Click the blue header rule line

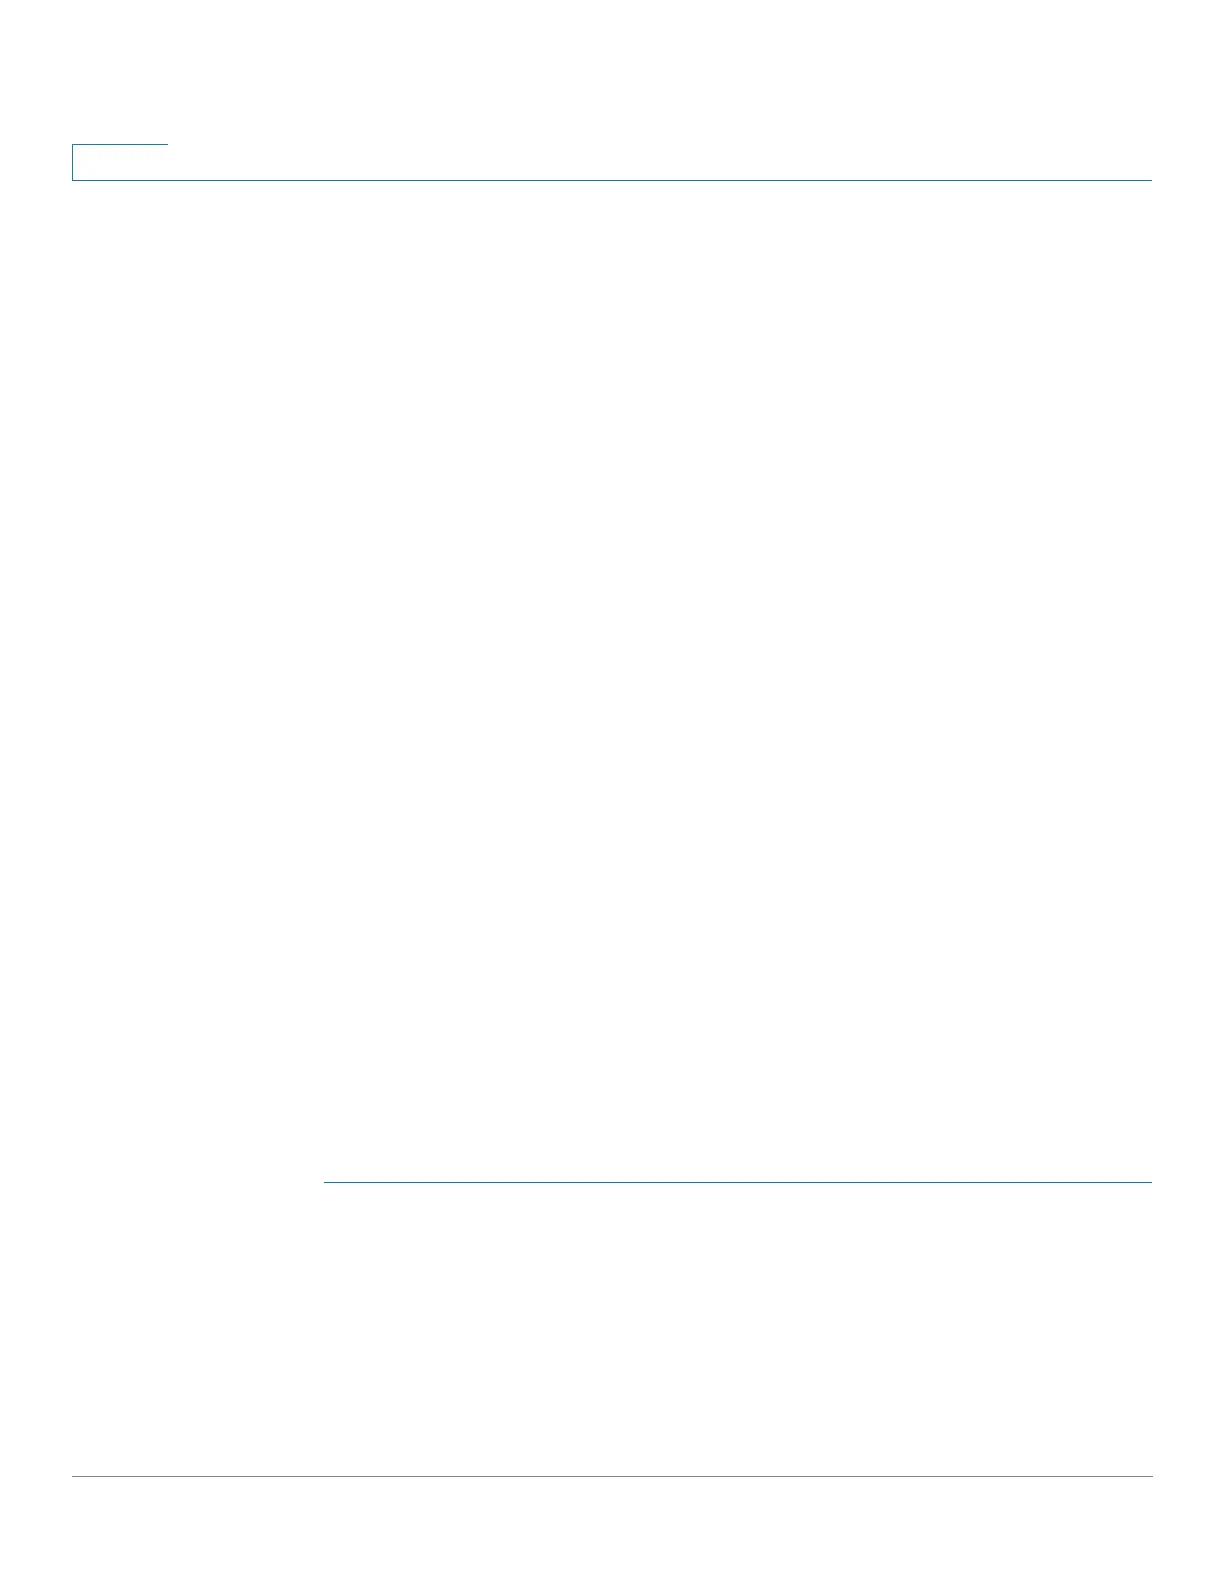click(x=612, y=180)
